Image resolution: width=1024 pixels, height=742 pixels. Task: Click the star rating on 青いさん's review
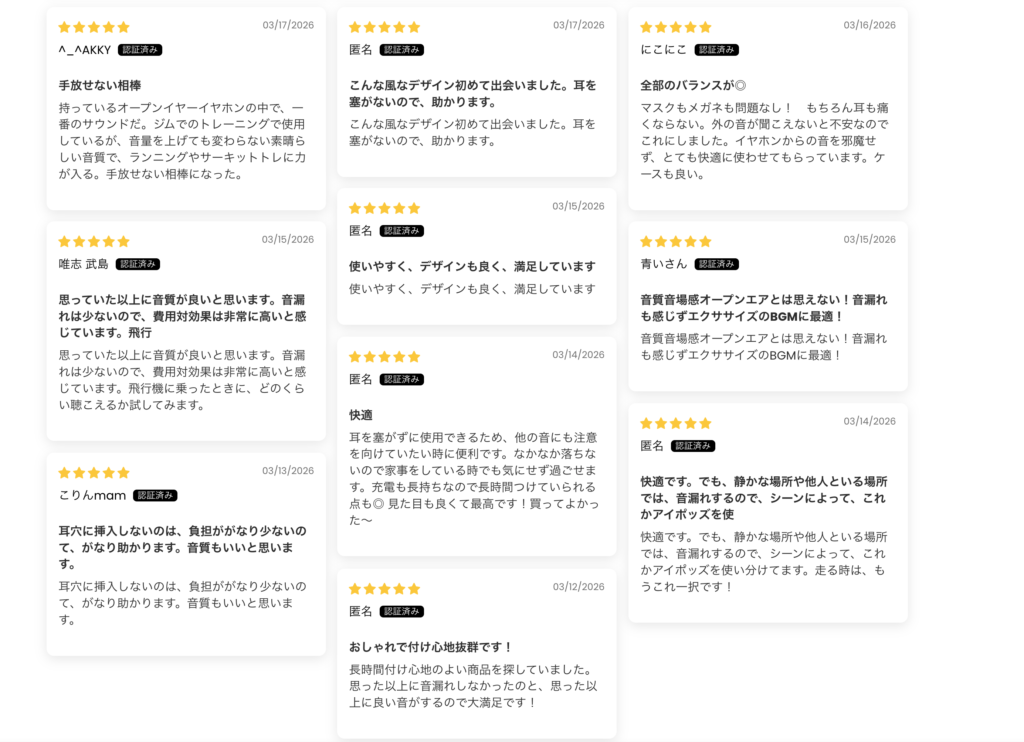pos(676,241)
